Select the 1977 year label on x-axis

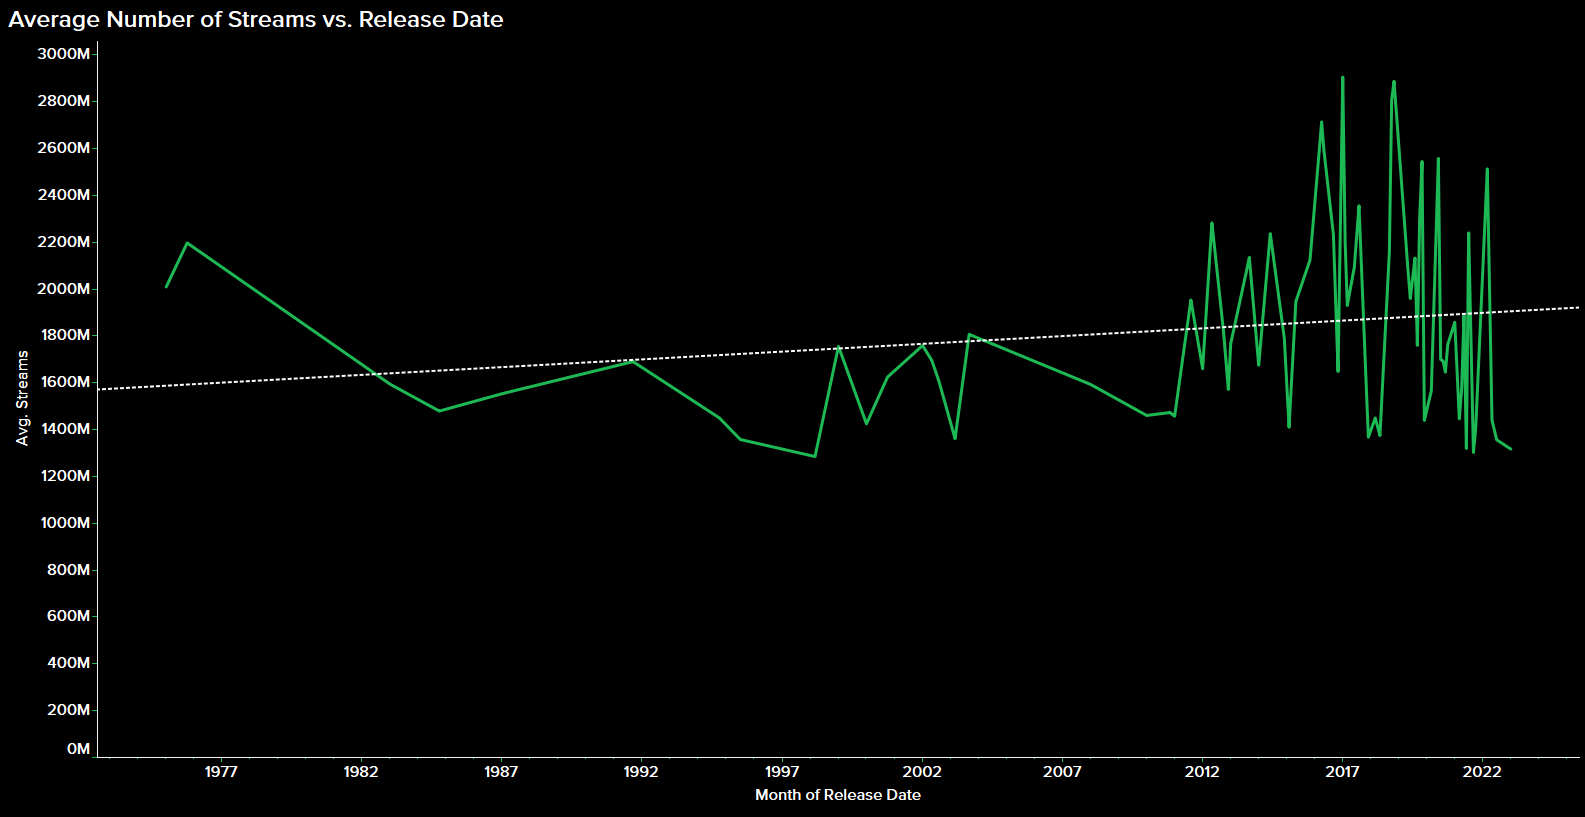coord(221,772)
